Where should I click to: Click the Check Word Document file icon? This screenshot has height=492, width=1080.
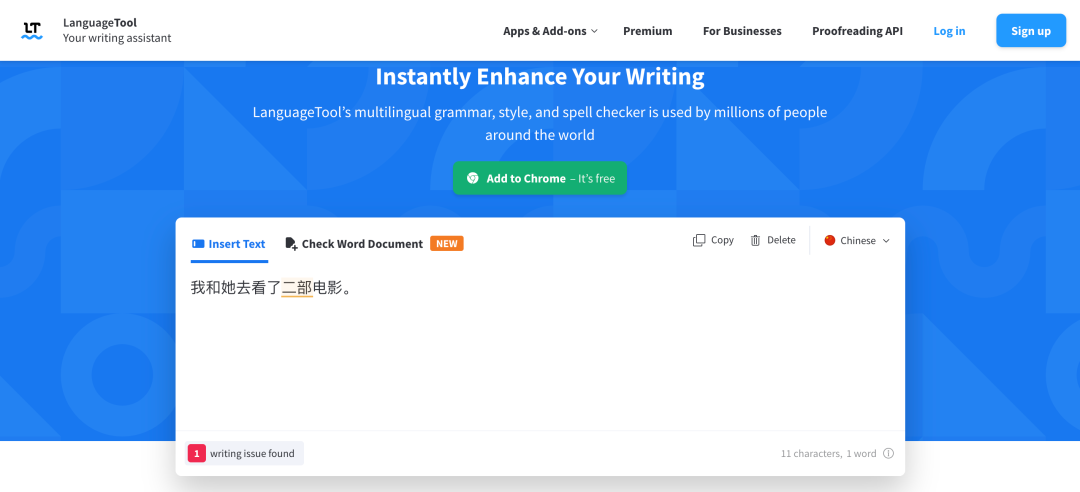(x=291, y=244)
